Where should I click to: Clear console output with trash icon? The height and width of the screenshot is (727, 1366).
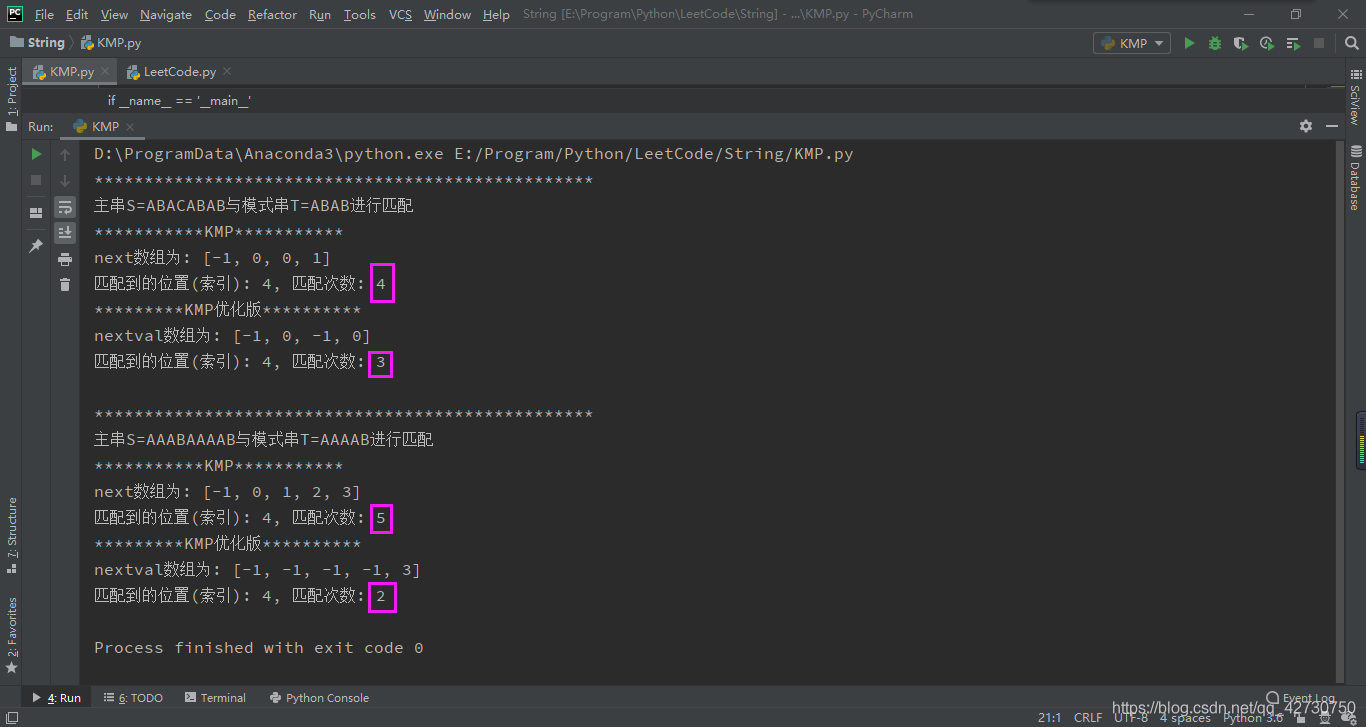point(65,285)
